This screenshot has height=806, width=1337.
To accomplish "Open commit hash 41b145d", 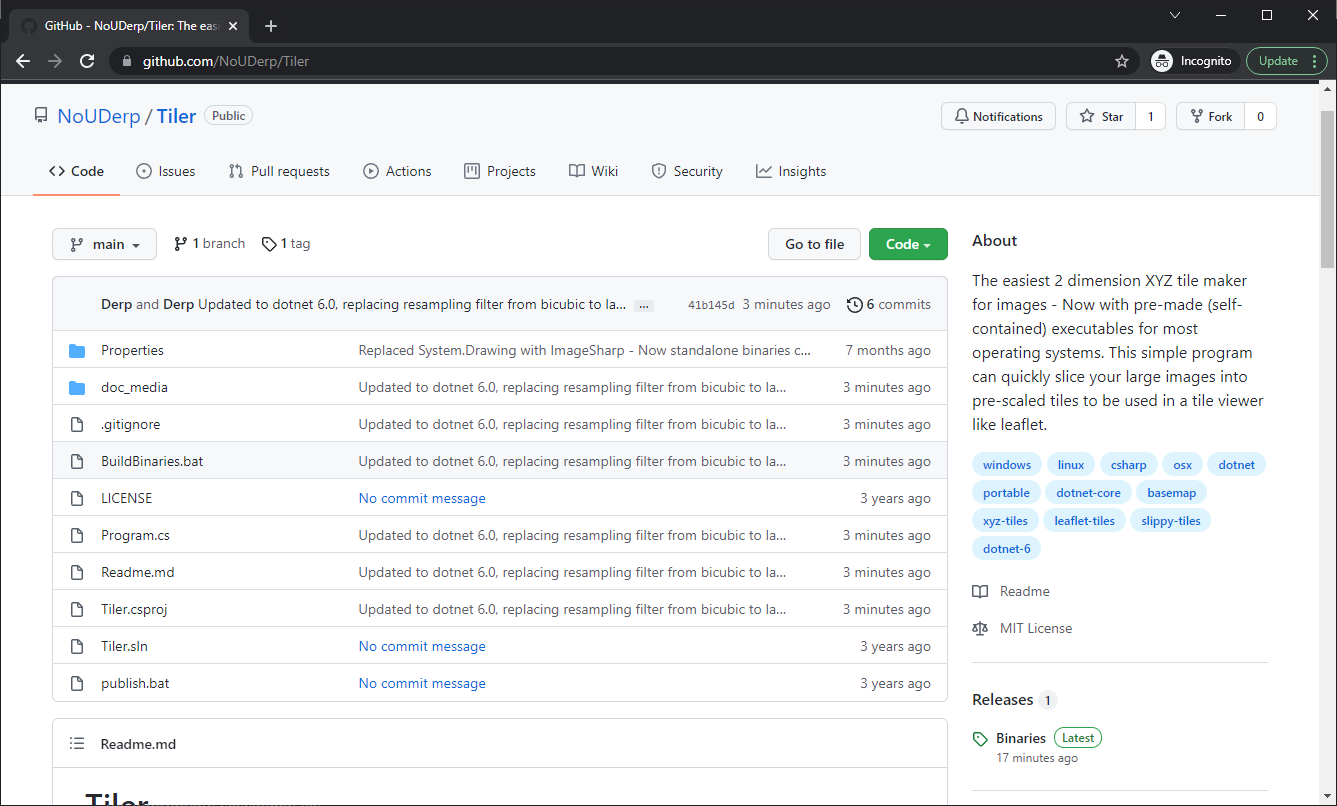I will click(x=711, y=305).
